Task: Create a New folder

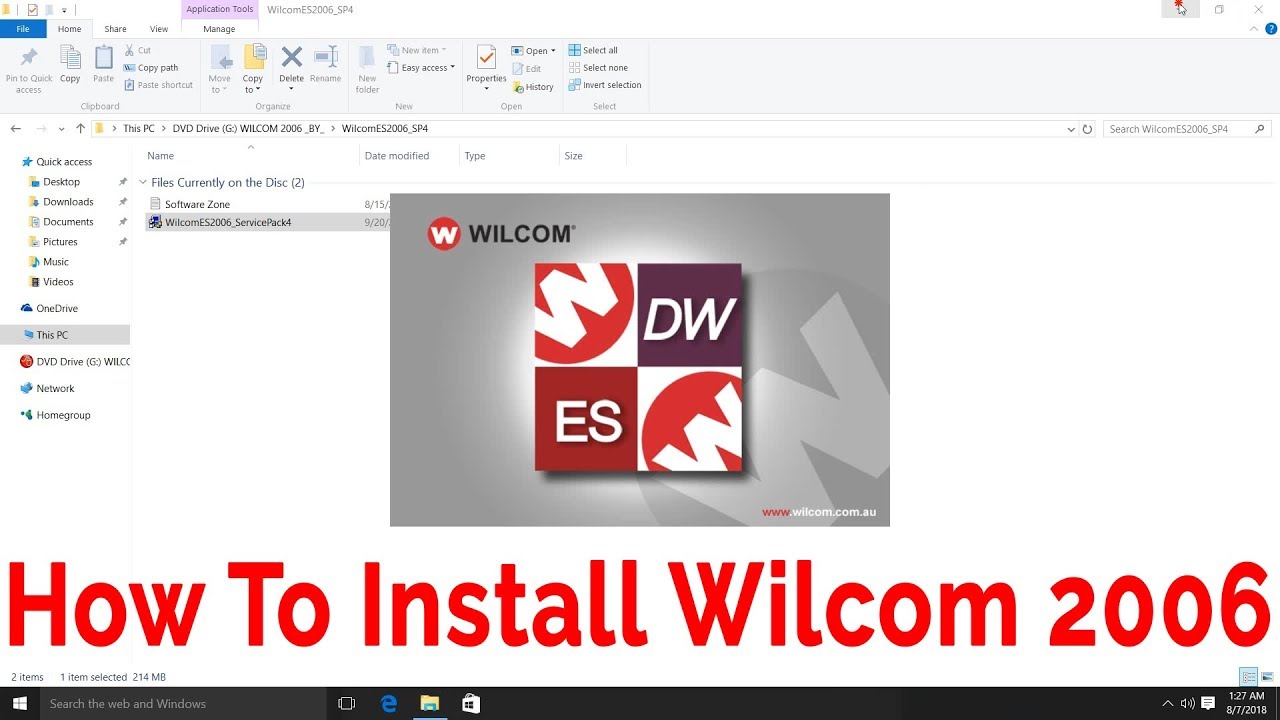Action: point(367,70)
